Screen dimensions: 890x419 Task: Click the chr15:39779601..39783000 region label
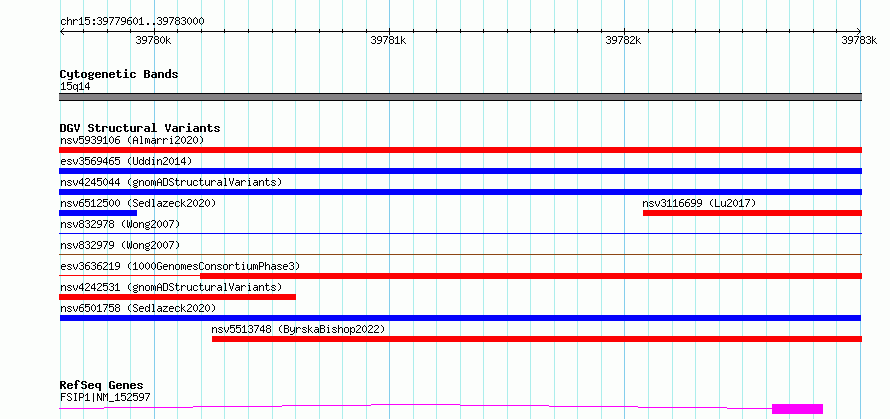coord(132,21)
